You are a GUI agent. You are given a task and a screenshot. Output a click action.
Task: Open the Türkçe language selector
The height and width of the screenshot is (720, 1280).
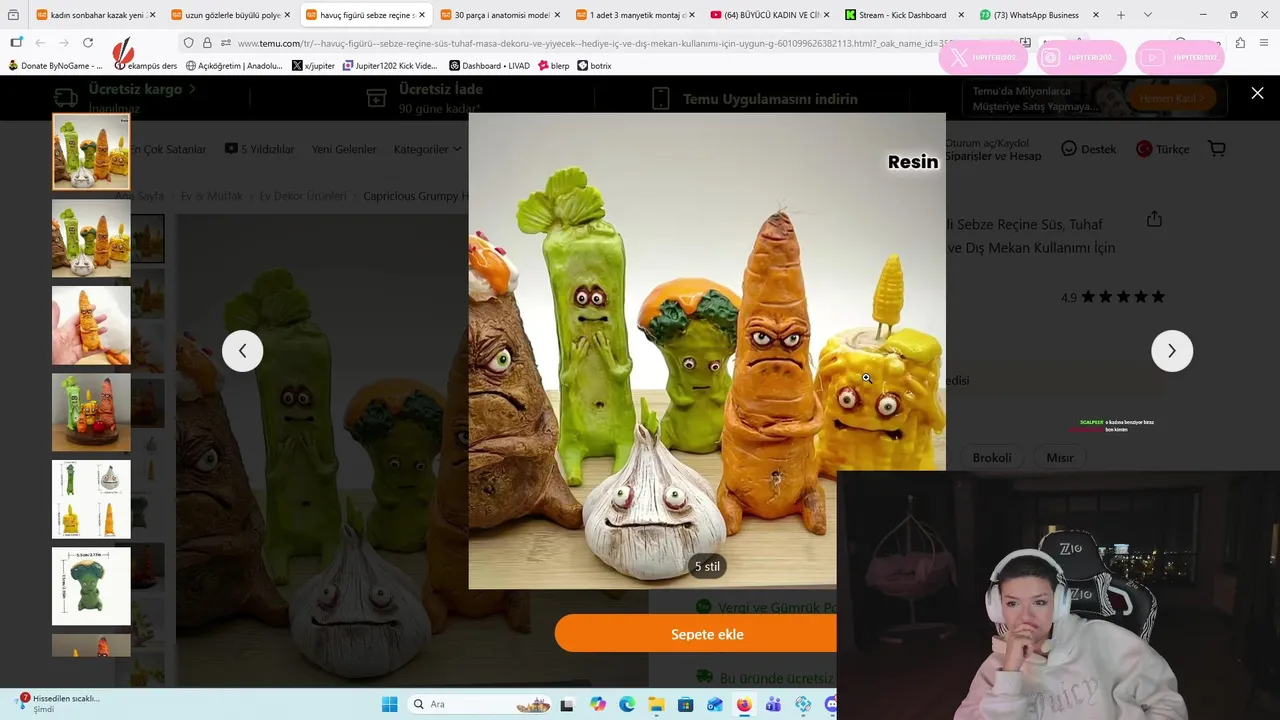point(1163,149)
